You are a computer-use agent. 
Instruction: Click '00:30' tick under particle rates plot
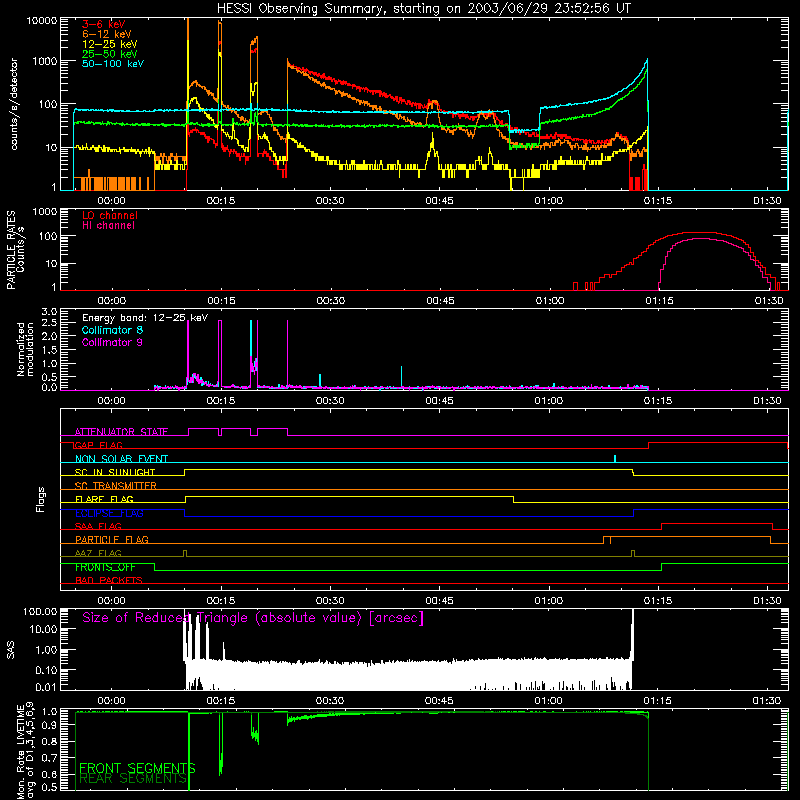[331, 301]
